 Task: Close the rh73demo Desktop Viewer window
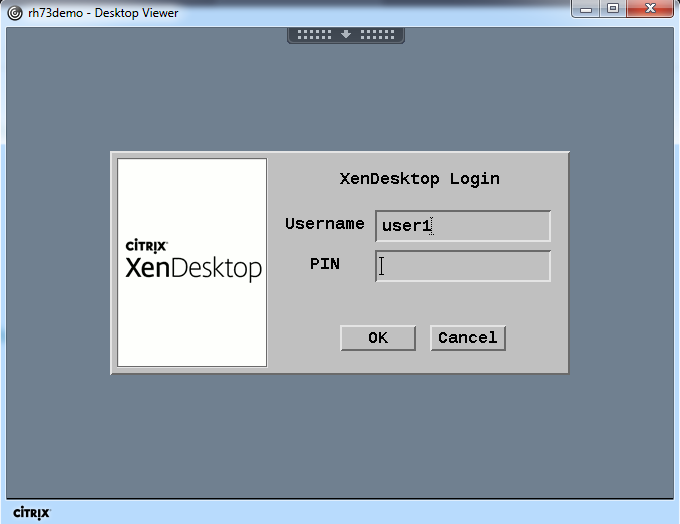point(650,9)
